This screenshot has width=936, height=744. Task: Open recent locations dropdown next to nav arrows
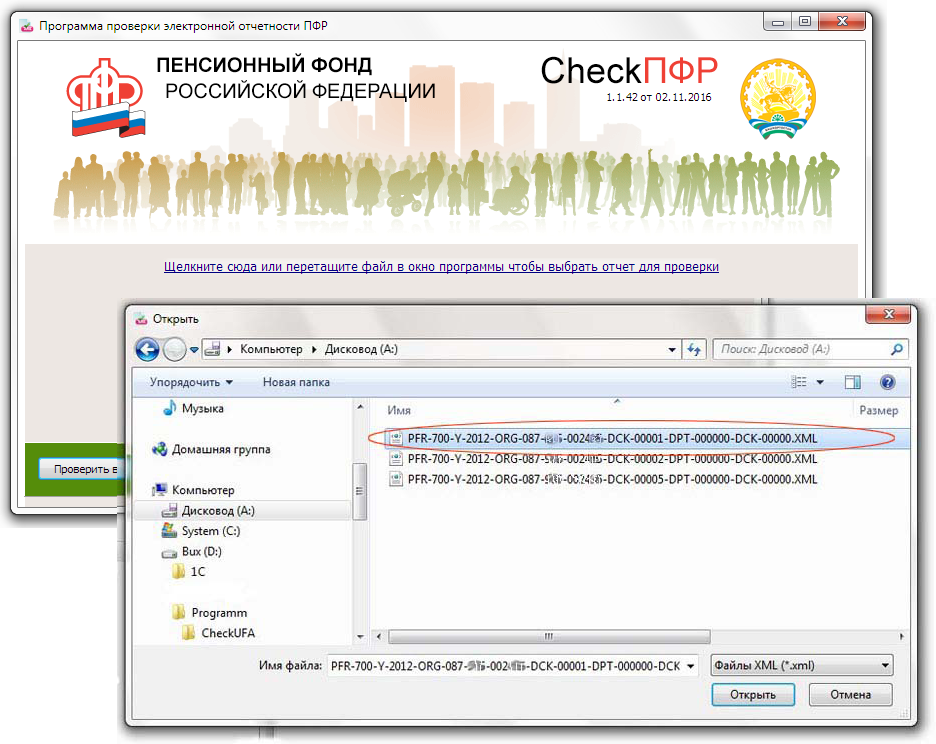[194, 350]
